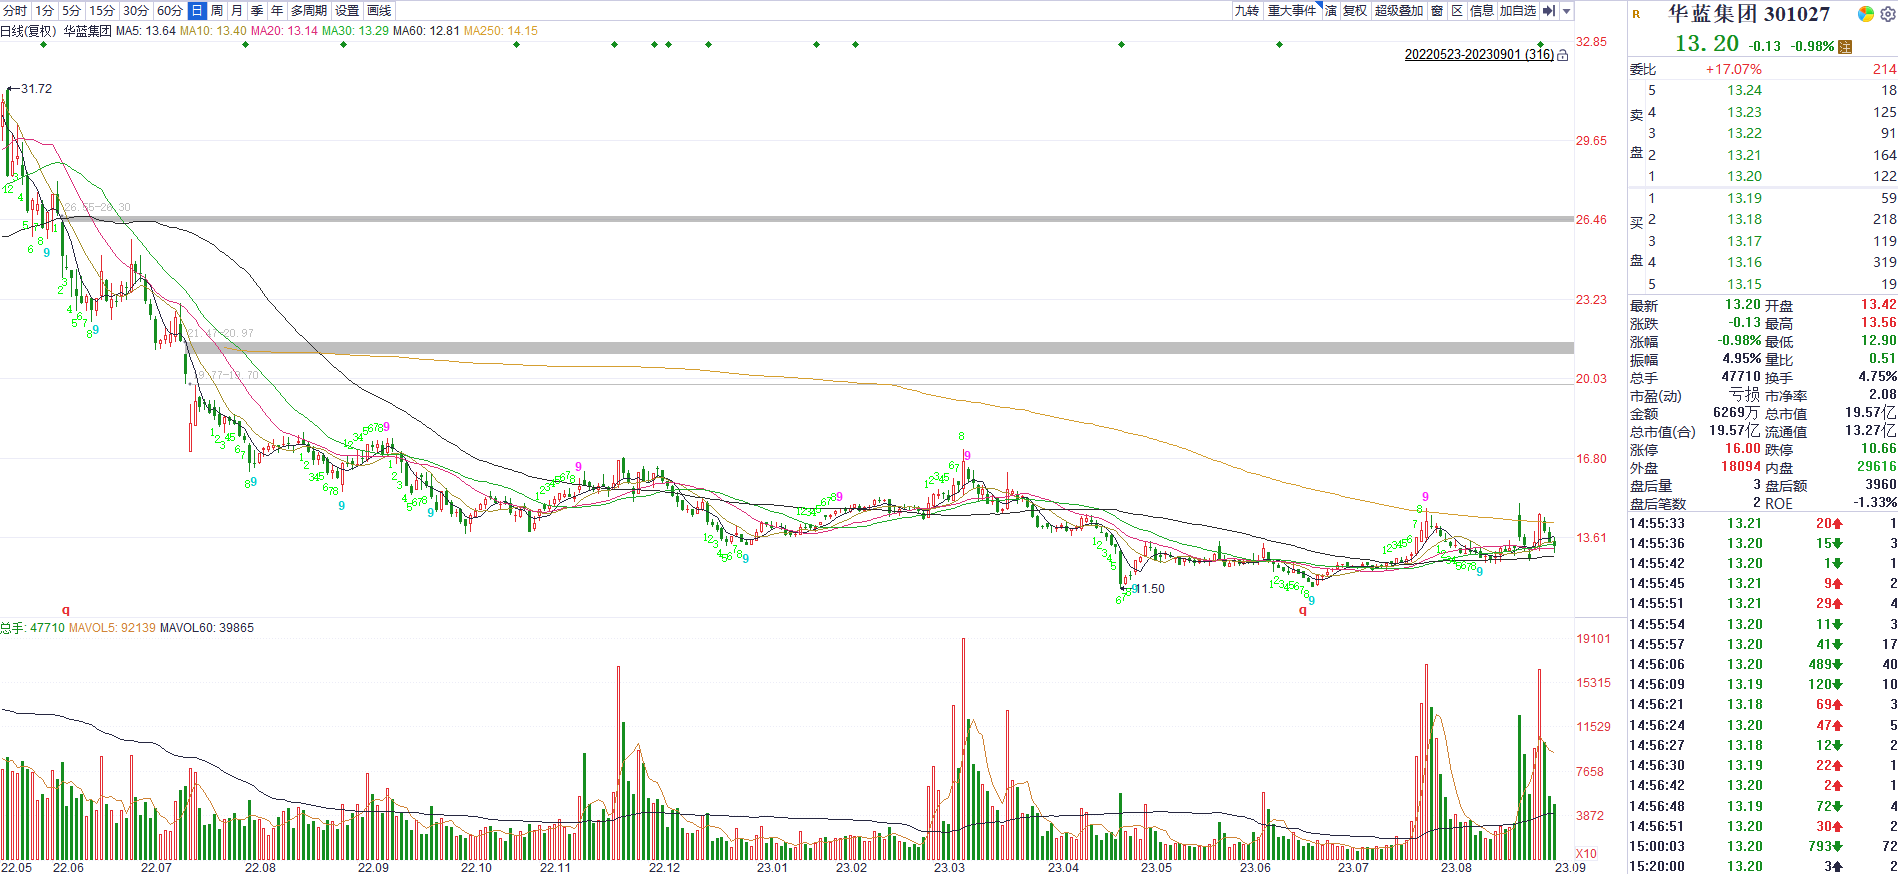Click the 窗 window button
The width and height of the screenshot is (1898, 874).
click(x=1437, y=11)
